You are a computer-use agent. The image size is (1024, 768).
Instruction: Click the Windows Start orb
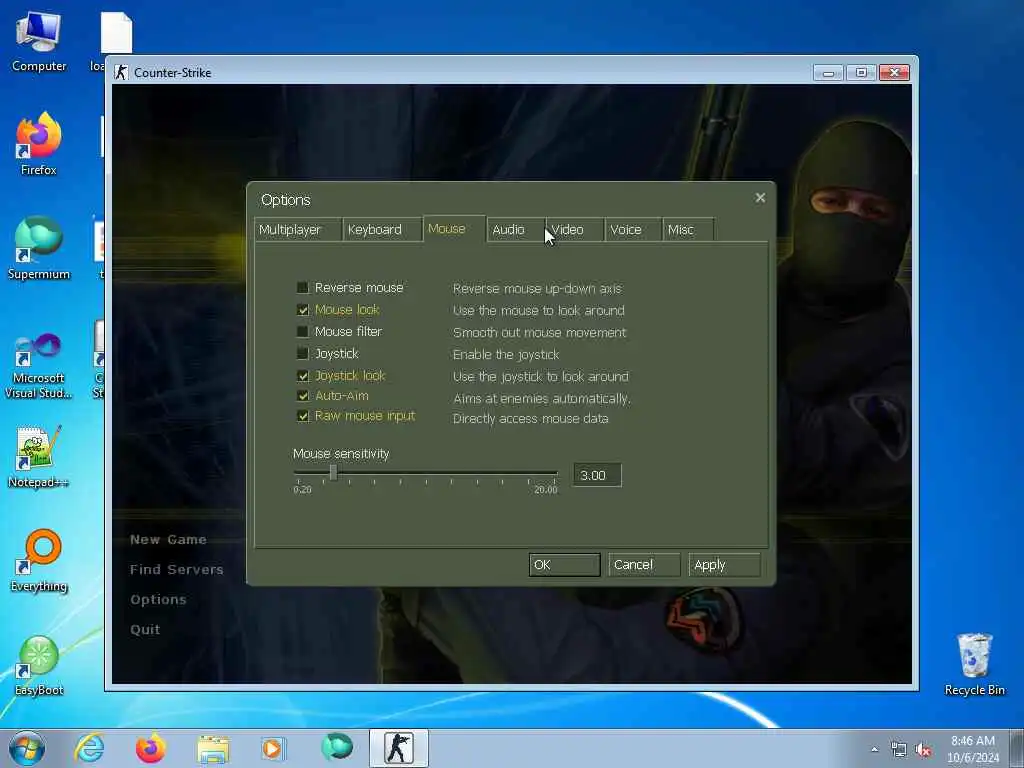point(27,748)
